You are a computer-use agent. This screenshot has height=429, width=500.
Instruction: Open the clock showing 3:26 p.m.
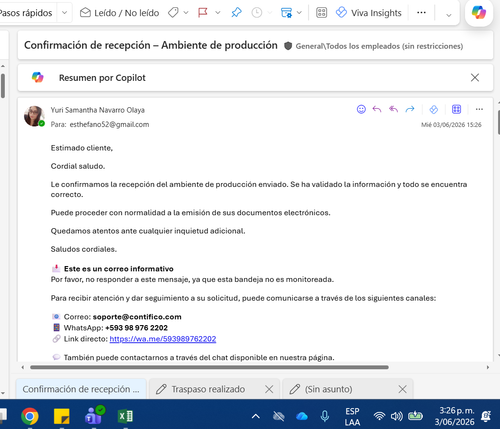[x=455, y=416]
